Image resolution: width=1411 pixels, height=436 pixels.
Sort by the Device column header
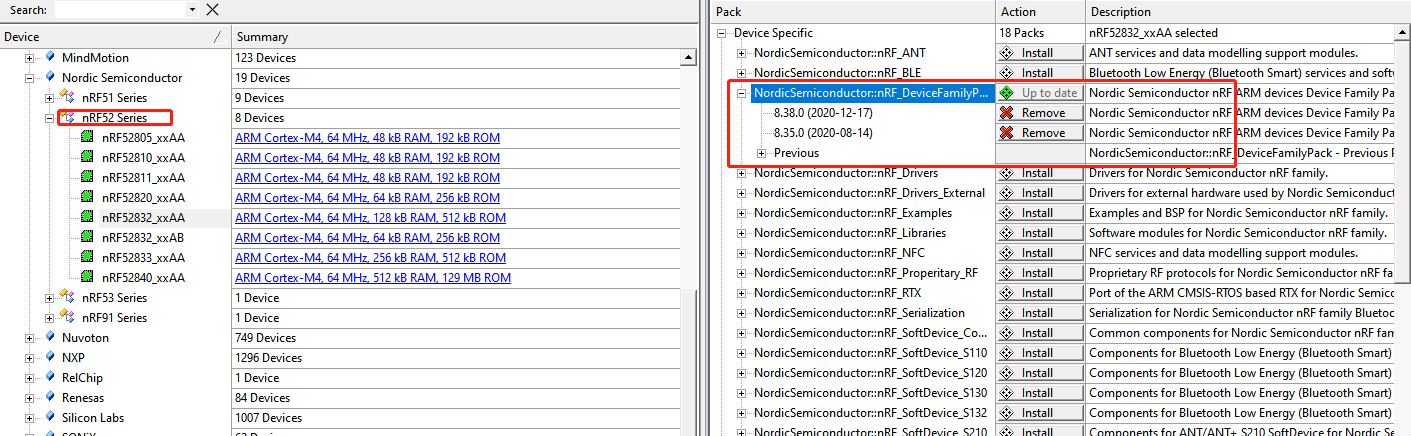tap(115, 36)
